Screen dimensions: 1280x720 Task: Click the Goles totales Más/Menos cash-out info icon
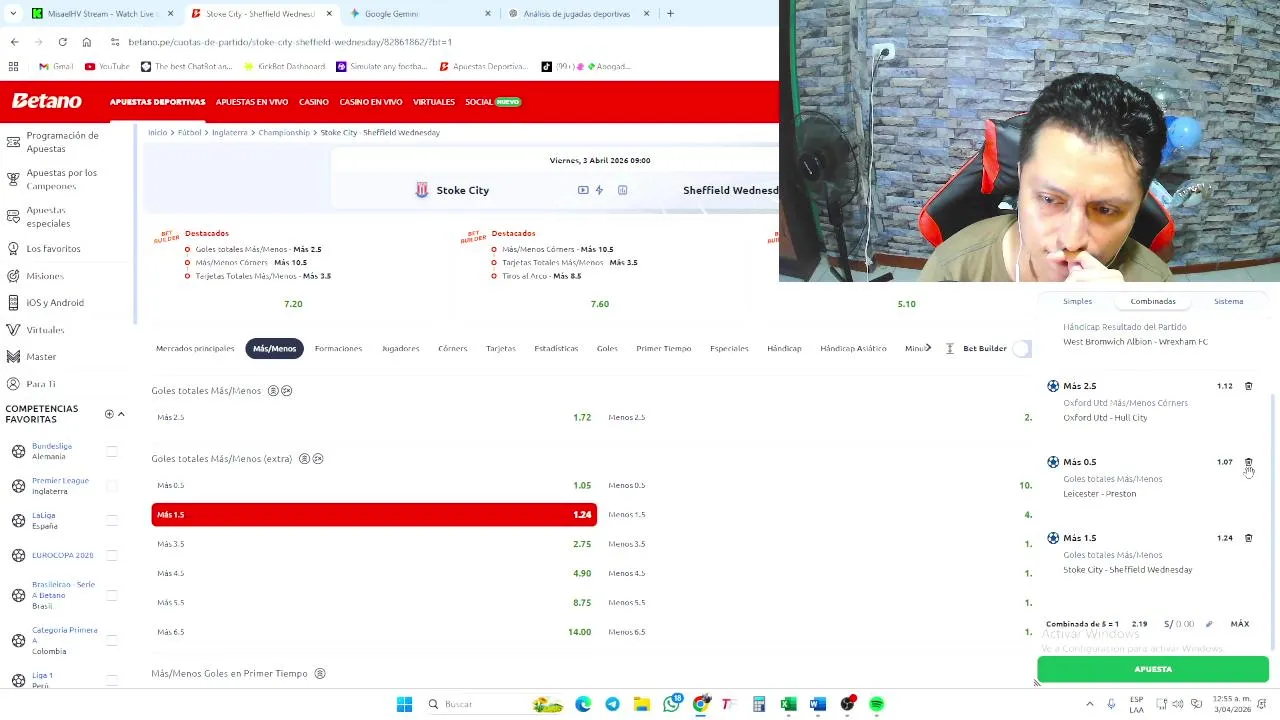286,391
